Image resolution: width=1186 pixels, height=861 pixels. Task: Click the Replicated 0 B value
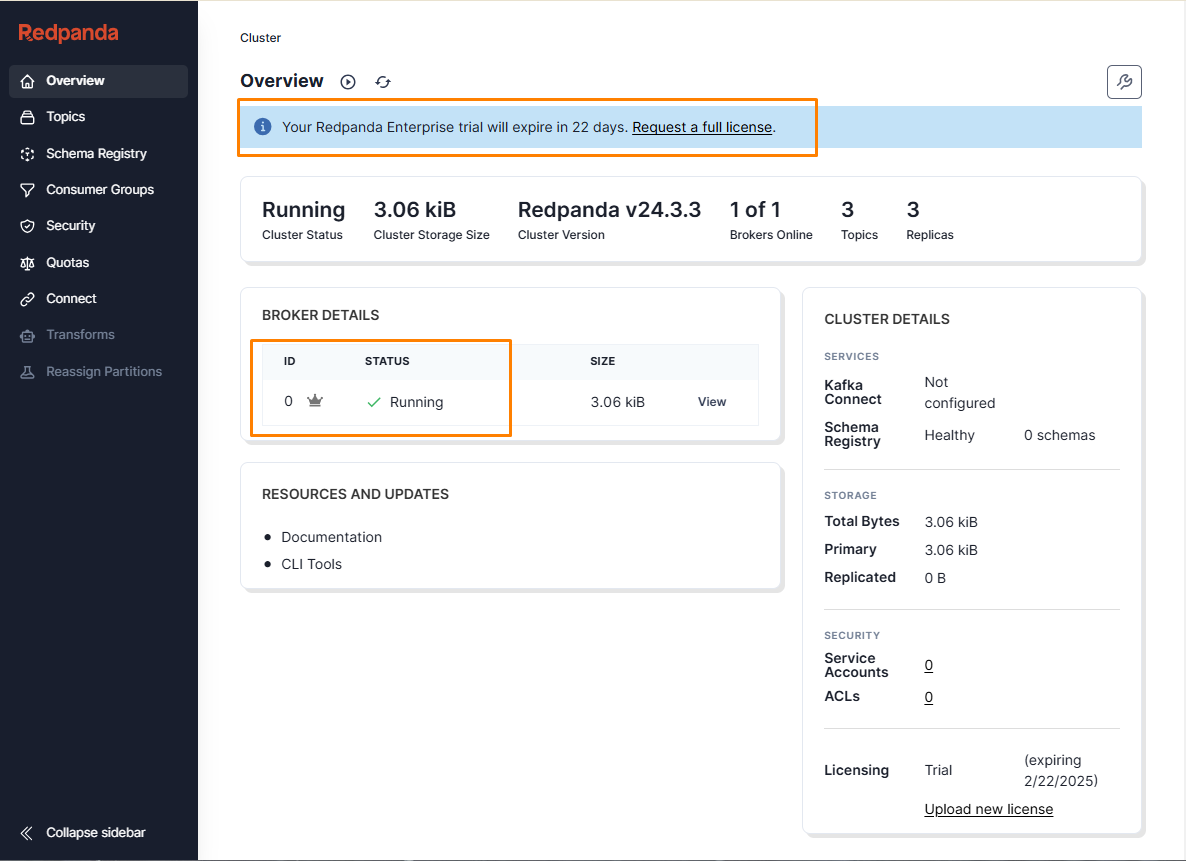coord(935,578)
